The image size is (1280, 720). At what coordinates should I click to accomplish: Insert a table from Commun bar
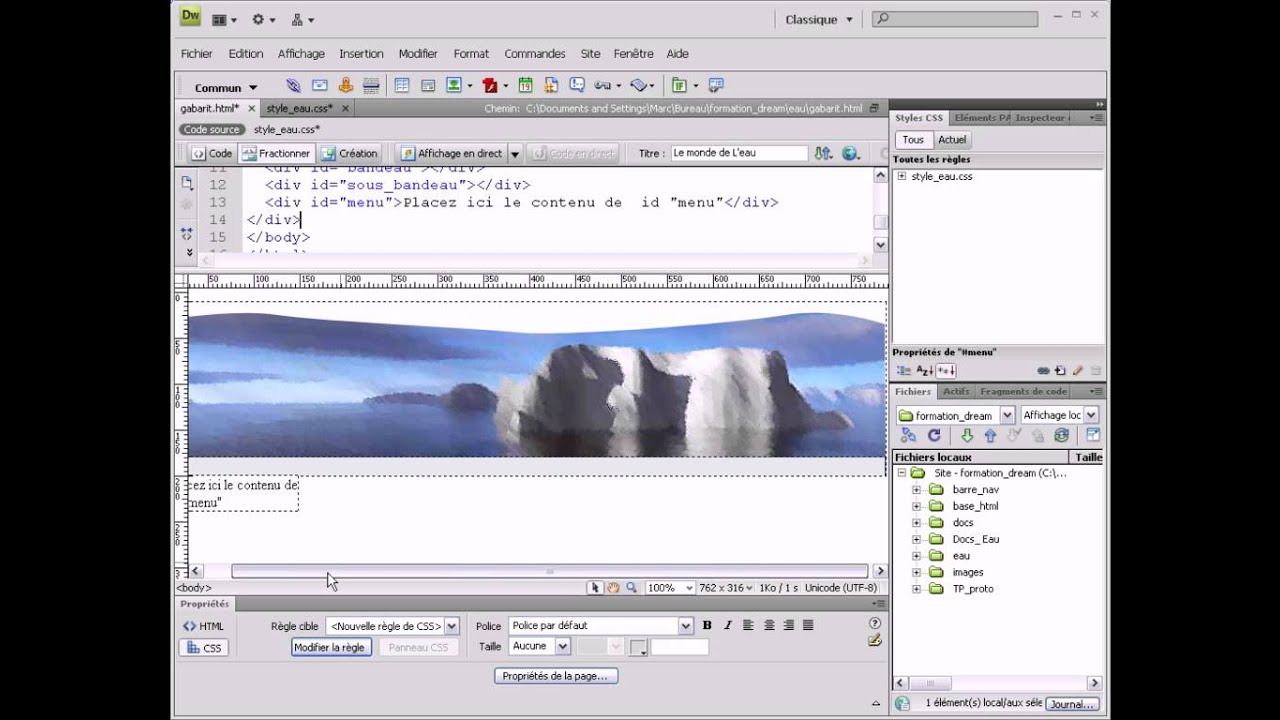click(402, 86)
